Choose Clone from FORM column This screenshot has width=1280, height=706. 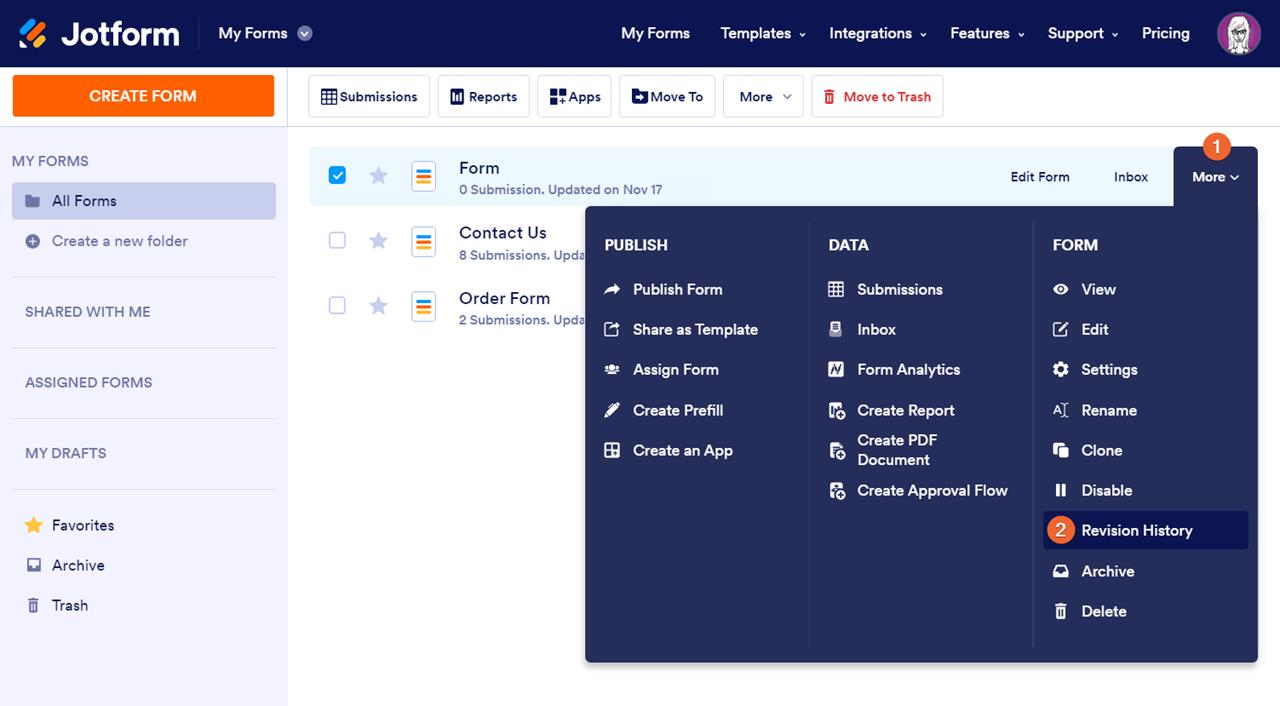[x=1101, y=450]
